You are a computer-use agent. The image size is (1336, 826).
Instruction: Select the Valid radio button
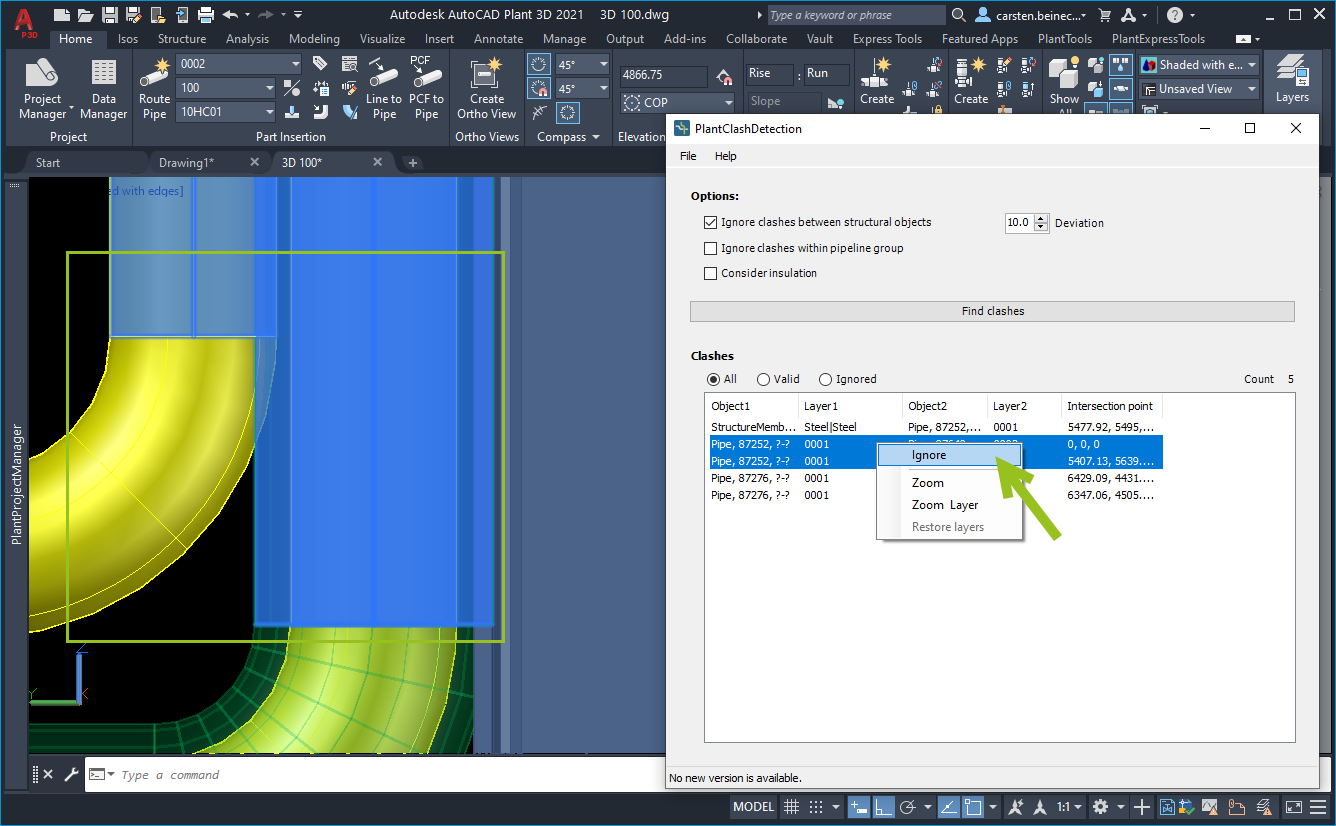coord(763,379)
